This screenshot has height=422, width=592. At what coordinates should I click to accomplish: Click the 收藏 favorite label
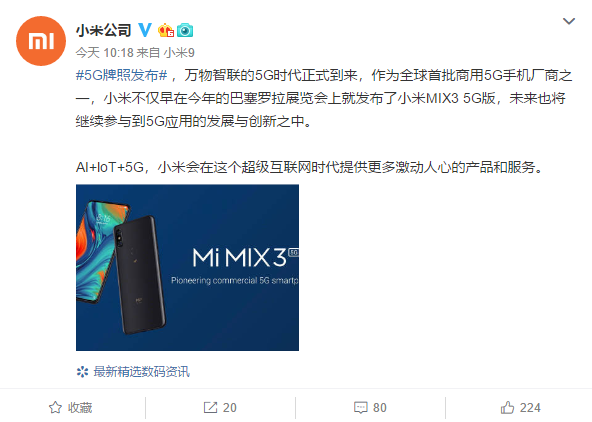(80, 408)
